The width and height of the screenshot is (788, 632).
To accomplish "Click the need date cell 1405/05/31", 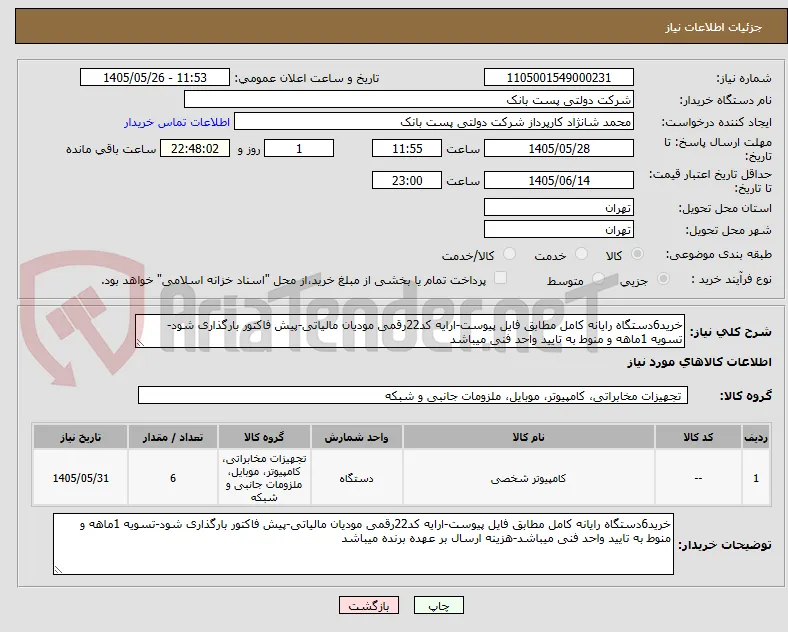I will (x=80, y=478).
